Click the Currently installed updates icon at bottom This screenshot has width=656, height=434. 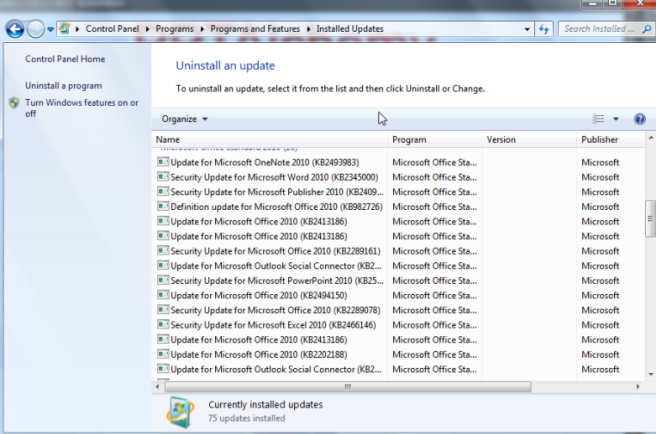pos(181,411)
